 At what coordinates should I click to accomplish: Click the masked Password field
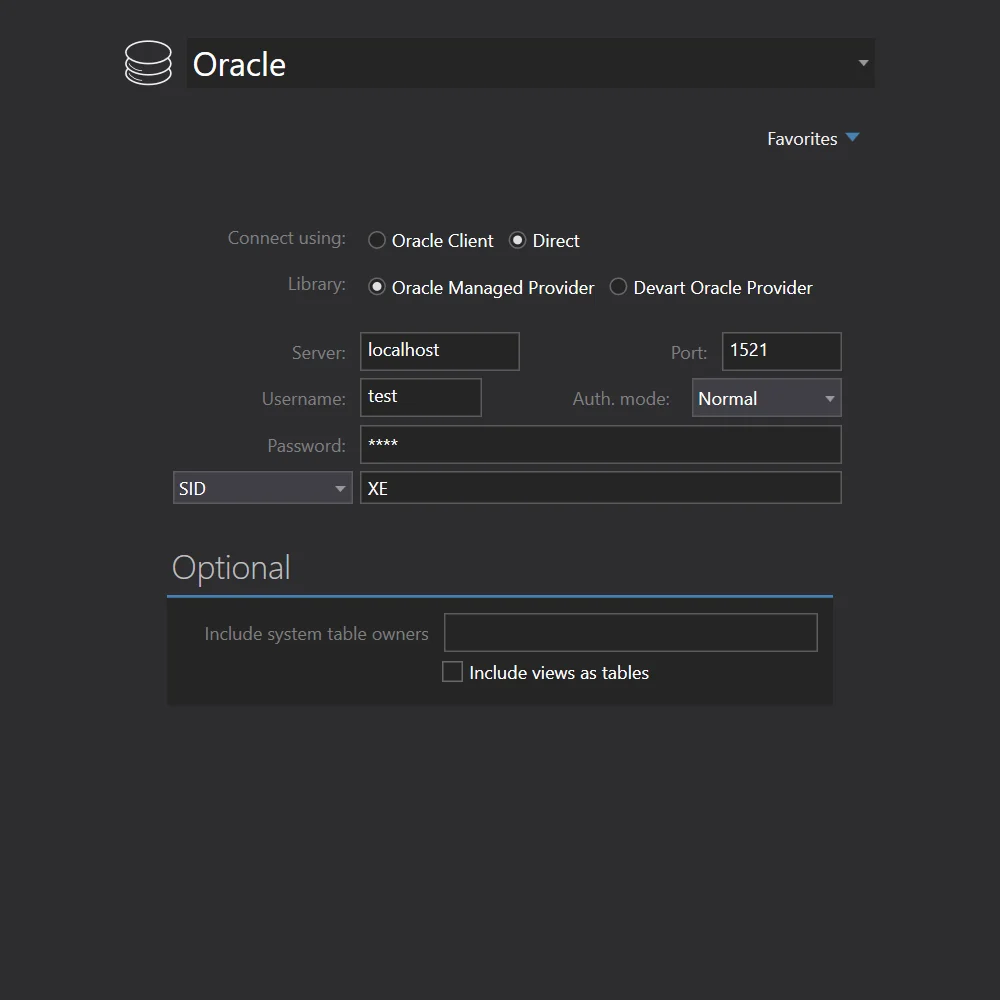coord(600,444)
